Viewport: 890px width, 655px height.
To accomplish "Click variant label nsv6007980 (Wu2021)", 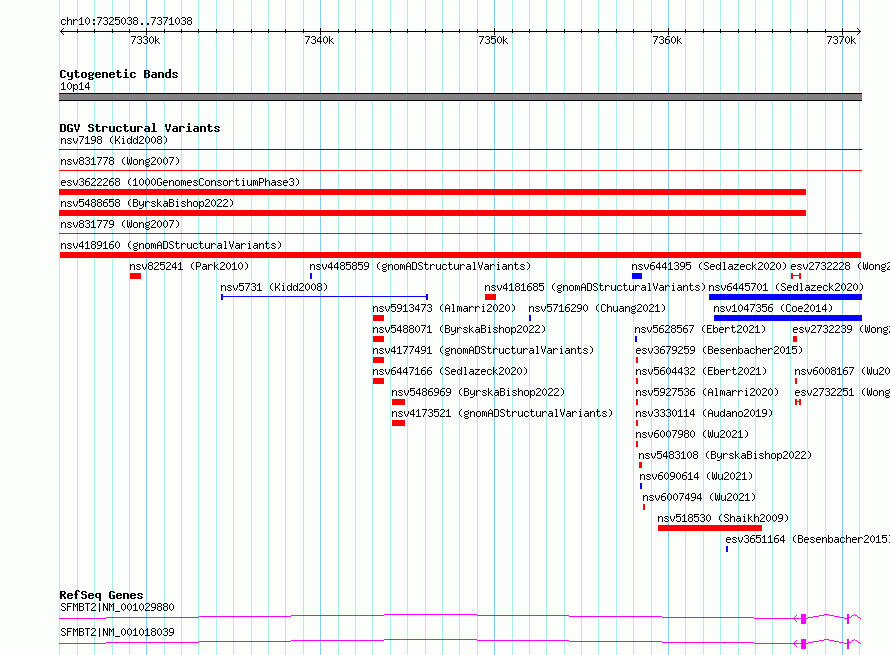I will tap(692, 434).
